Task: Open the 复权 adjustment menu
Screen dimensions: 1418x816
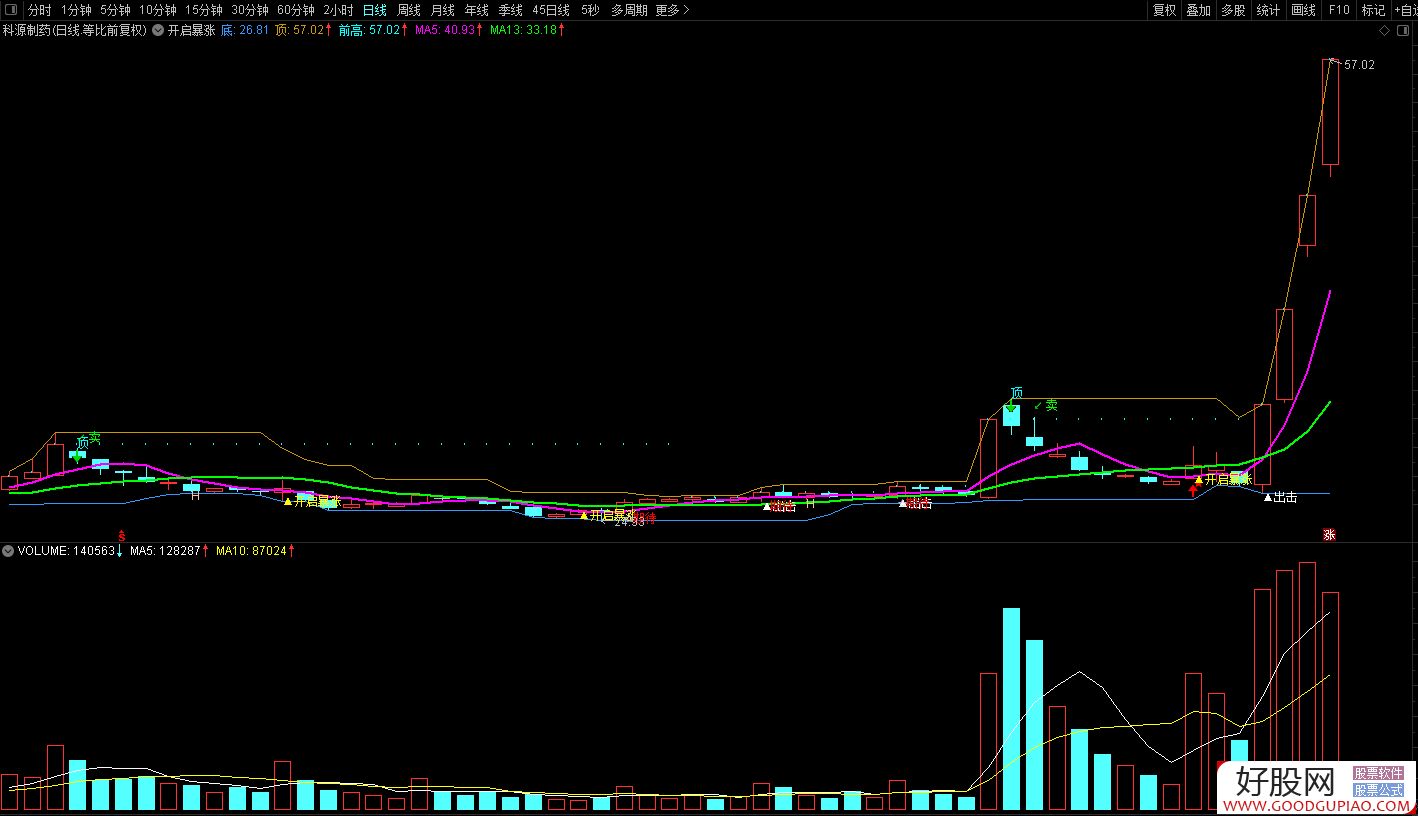Action: click(1165, 10)
